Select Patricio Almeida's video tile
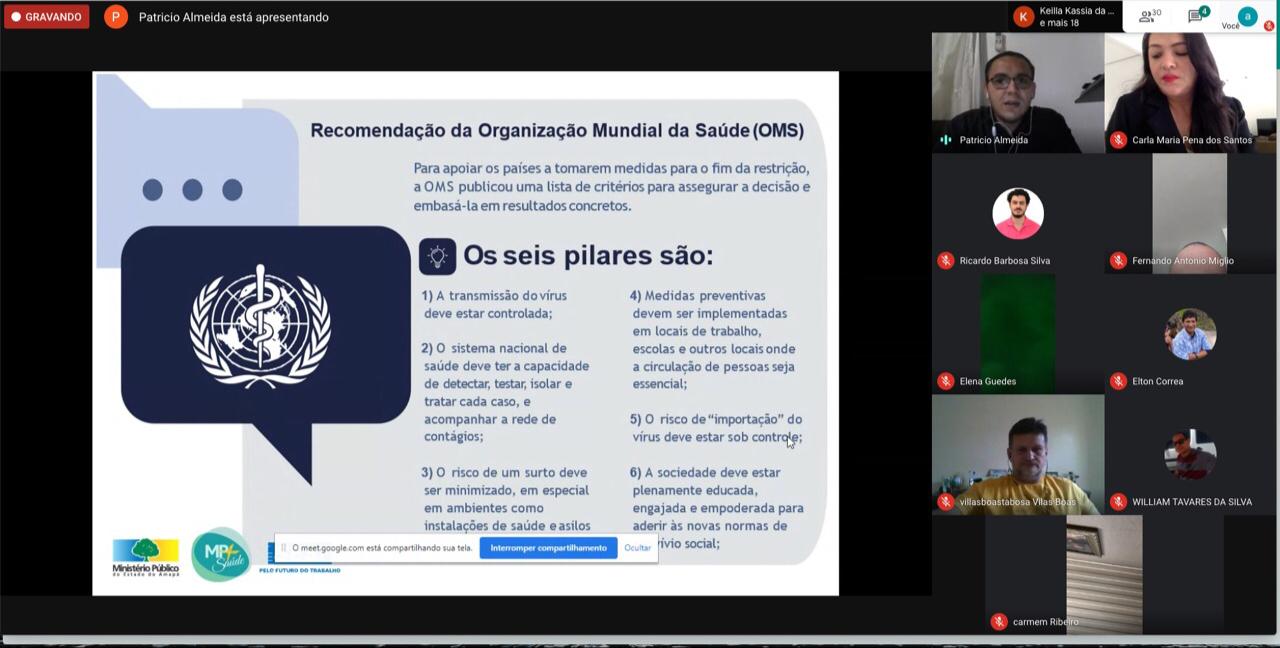The height and width of the screenshot is (648, 1280). coord(1018,92)
